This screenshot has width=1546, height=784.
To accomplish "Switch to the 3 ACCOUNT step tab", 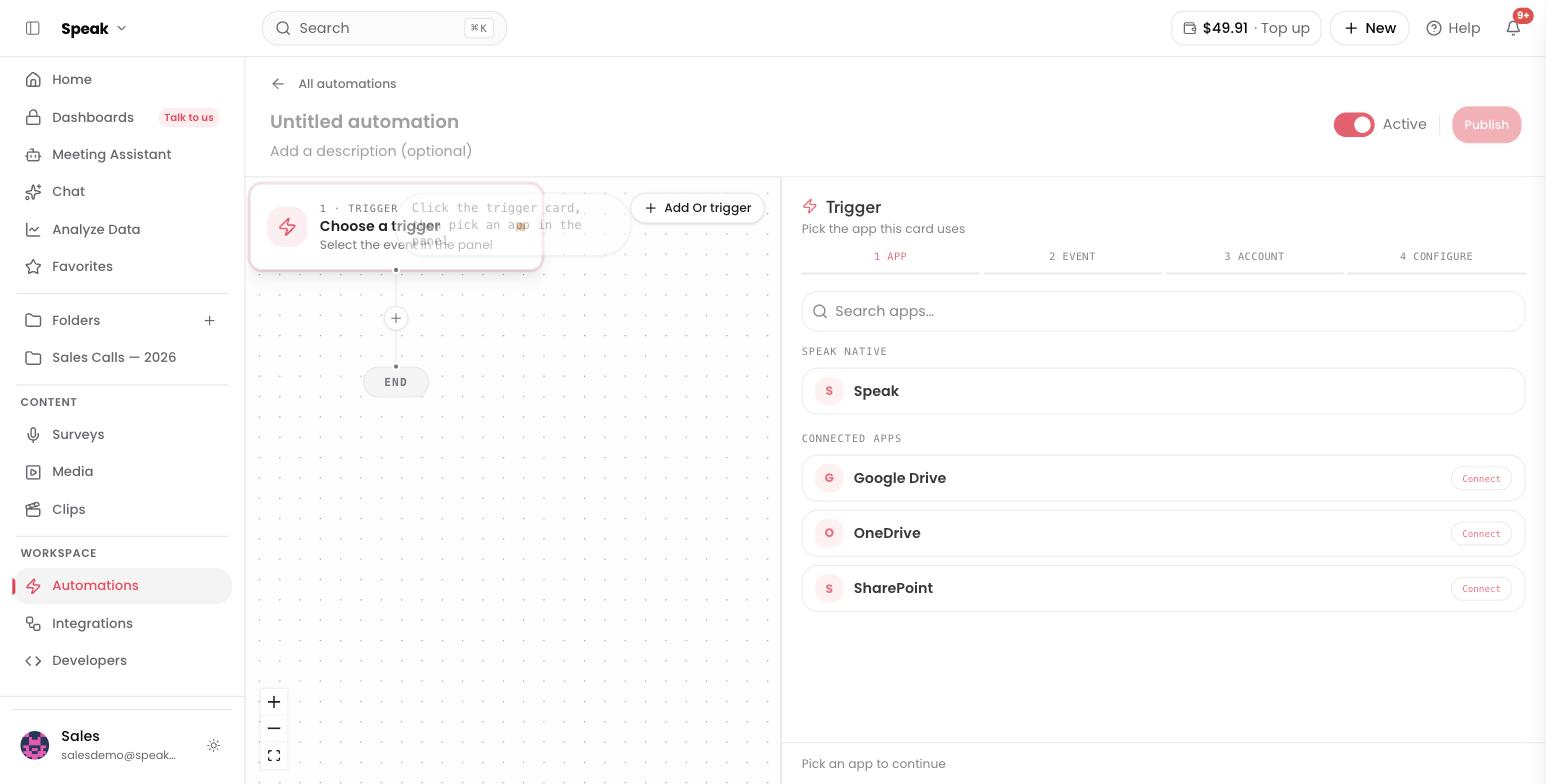I will pos(1254,258).
